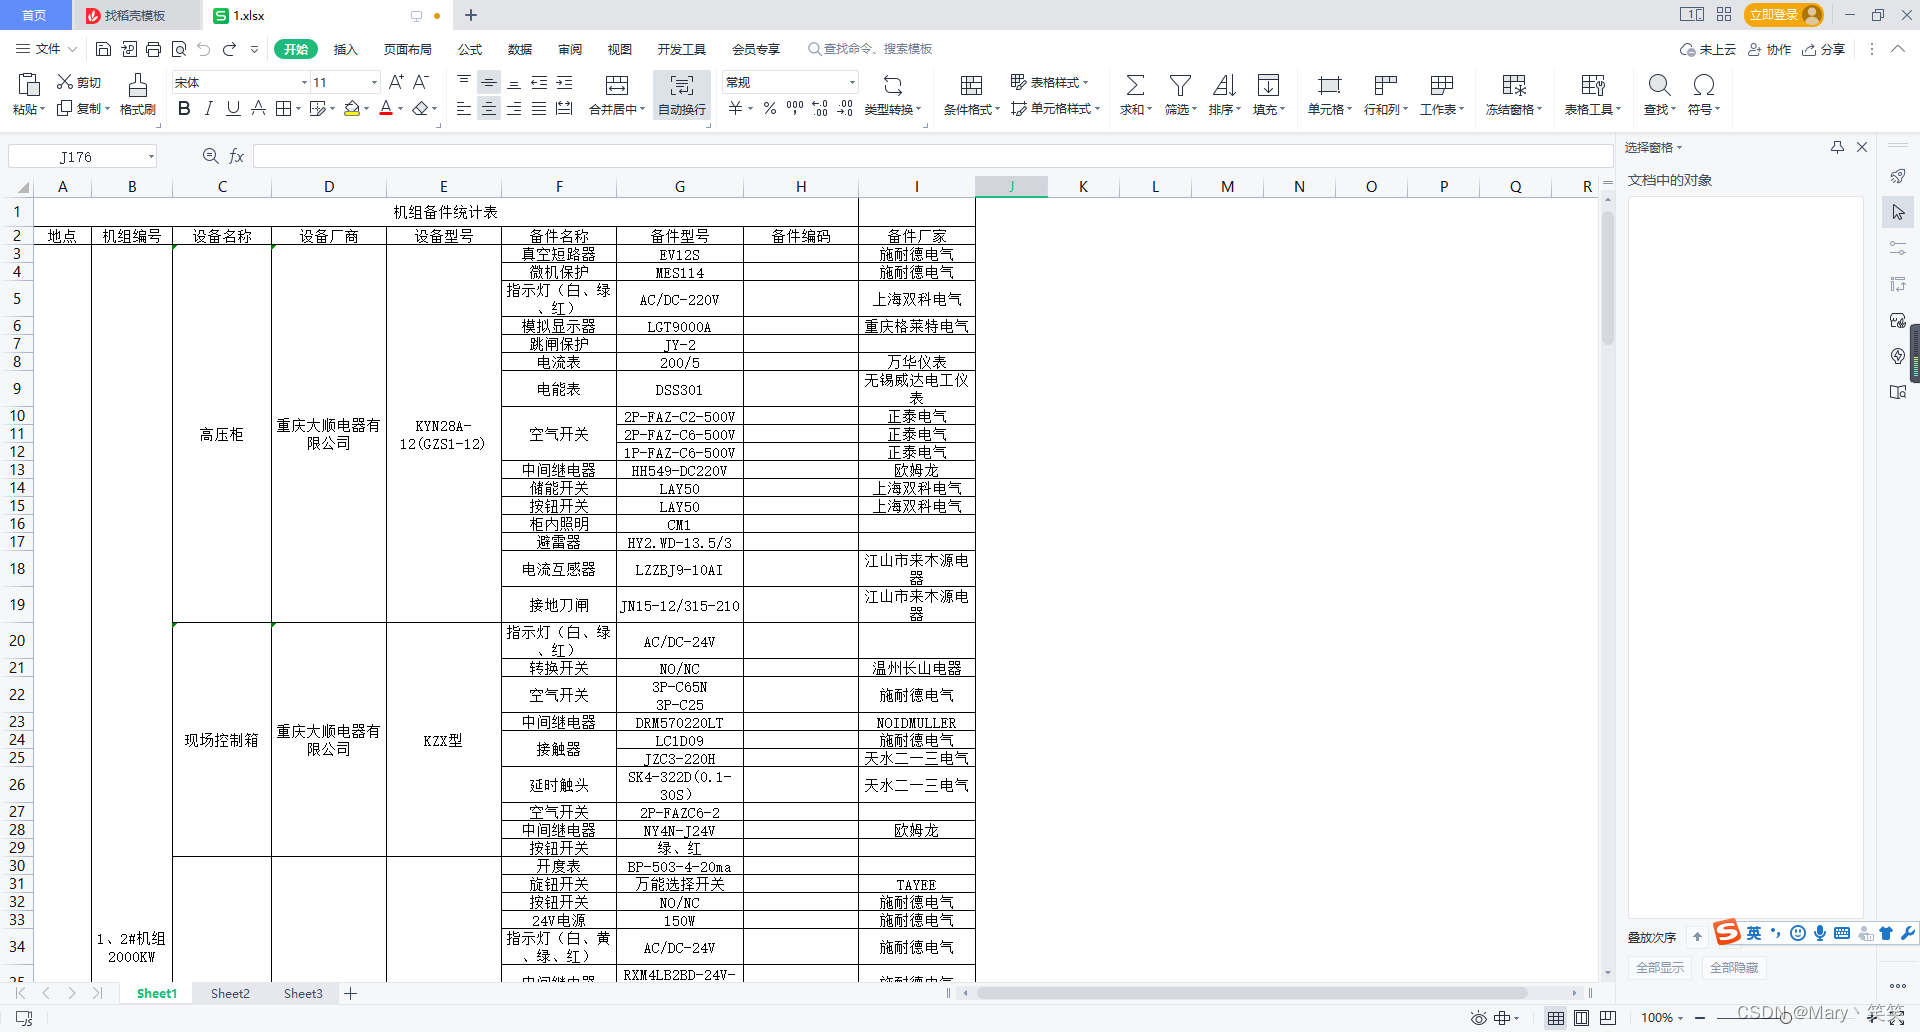Toggle underline formatting

pos(232,108)
